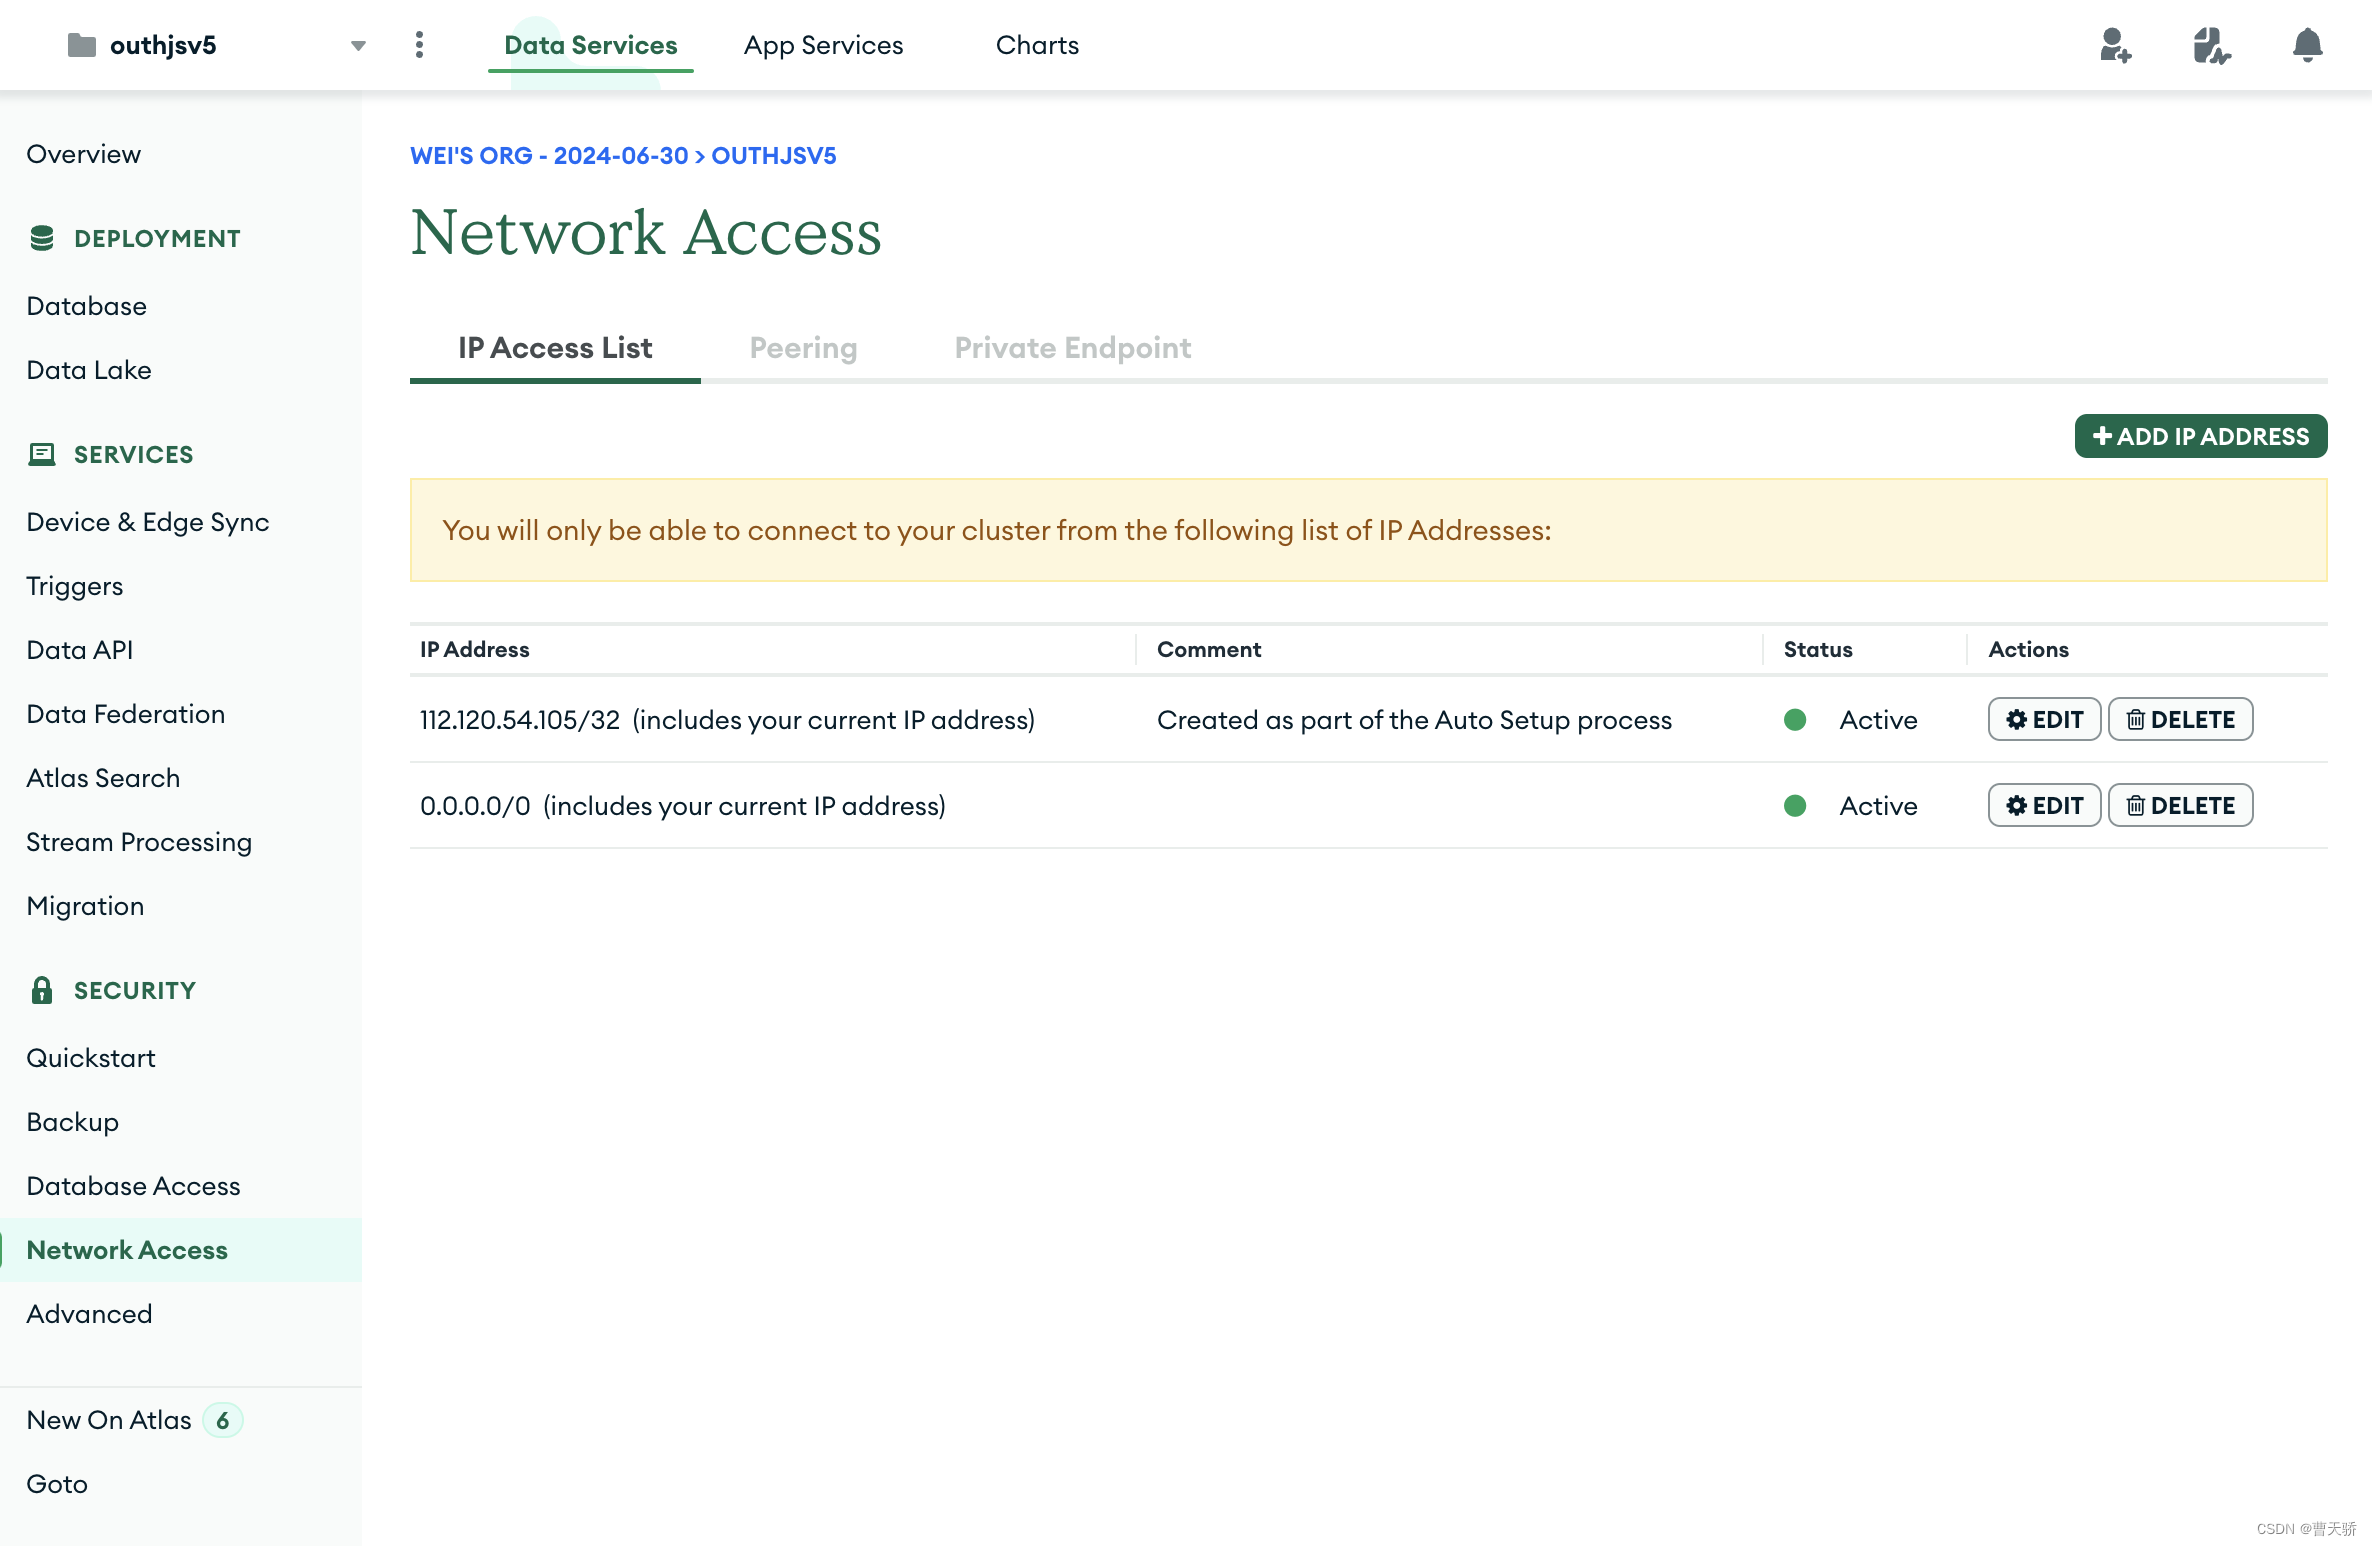Click the folder icon beside outhjsv5
The height and width of the screenshot is (1546, 2372).
coord(81,45)
